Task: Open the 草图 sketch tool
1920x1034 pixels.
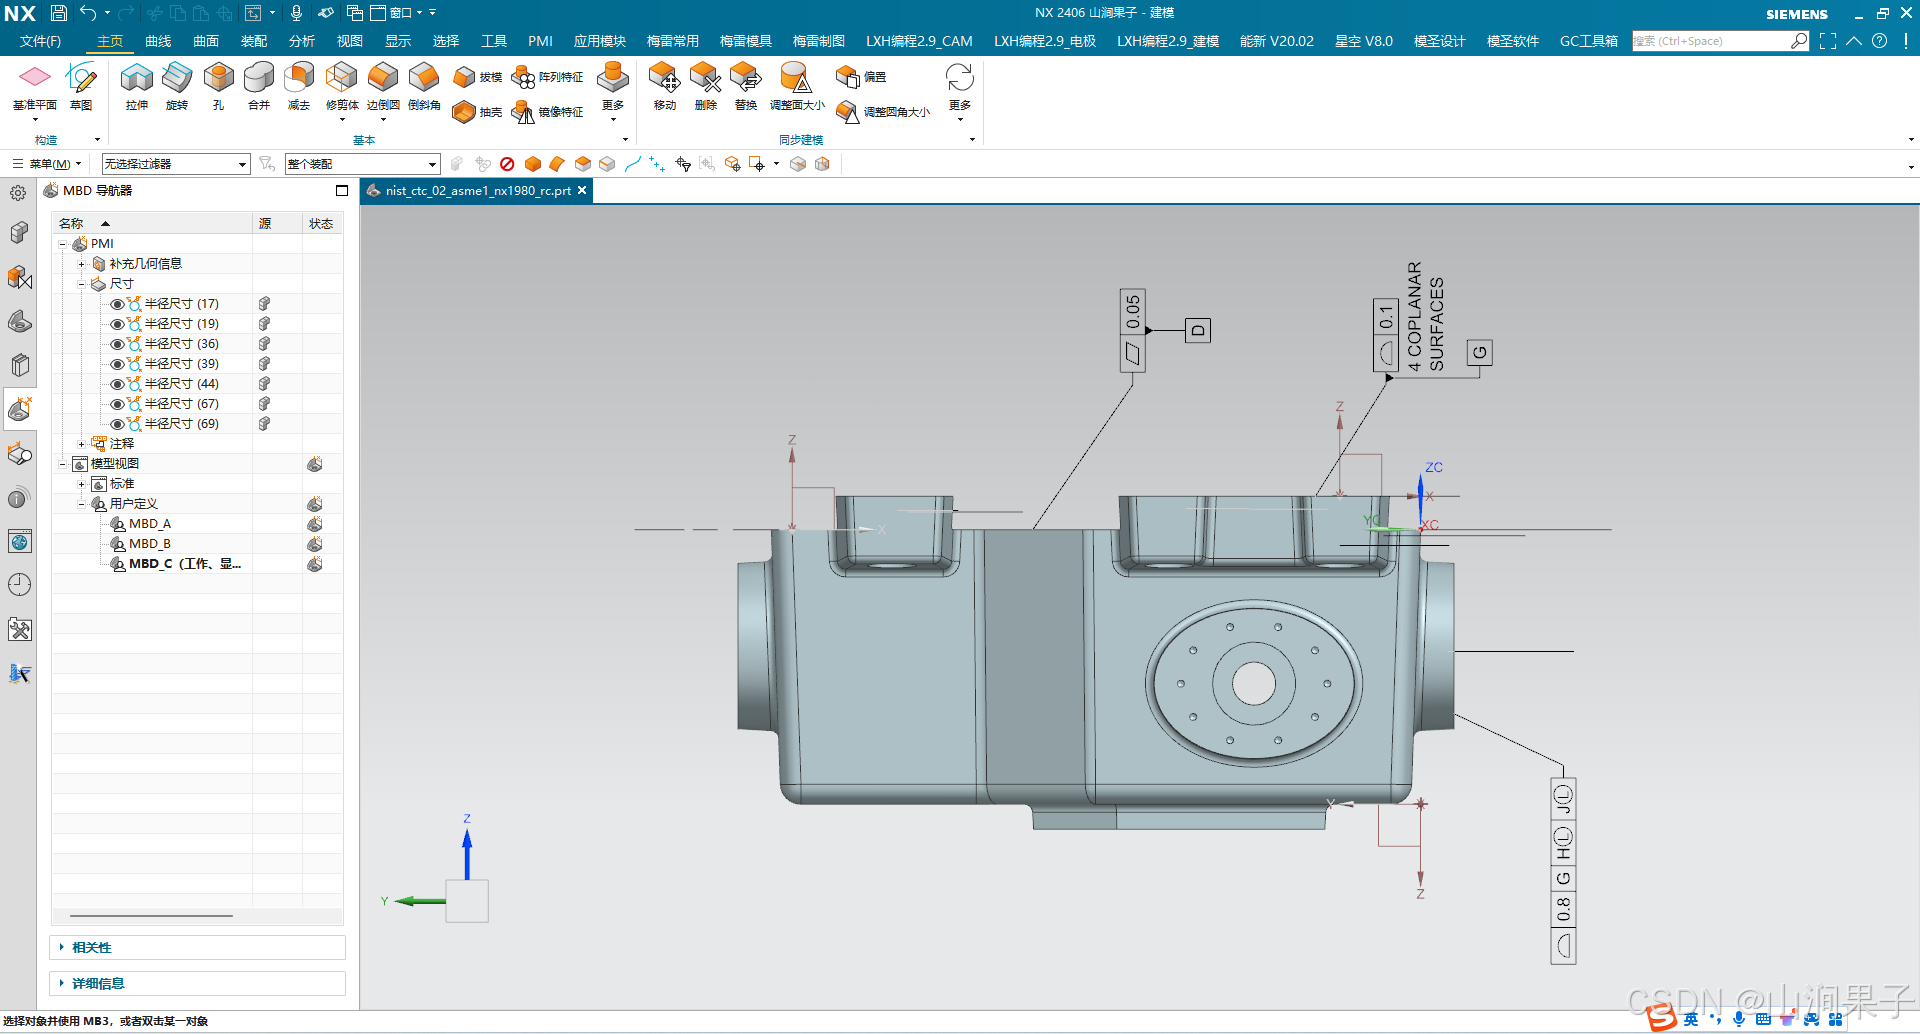Action: [x=81, y=86]
